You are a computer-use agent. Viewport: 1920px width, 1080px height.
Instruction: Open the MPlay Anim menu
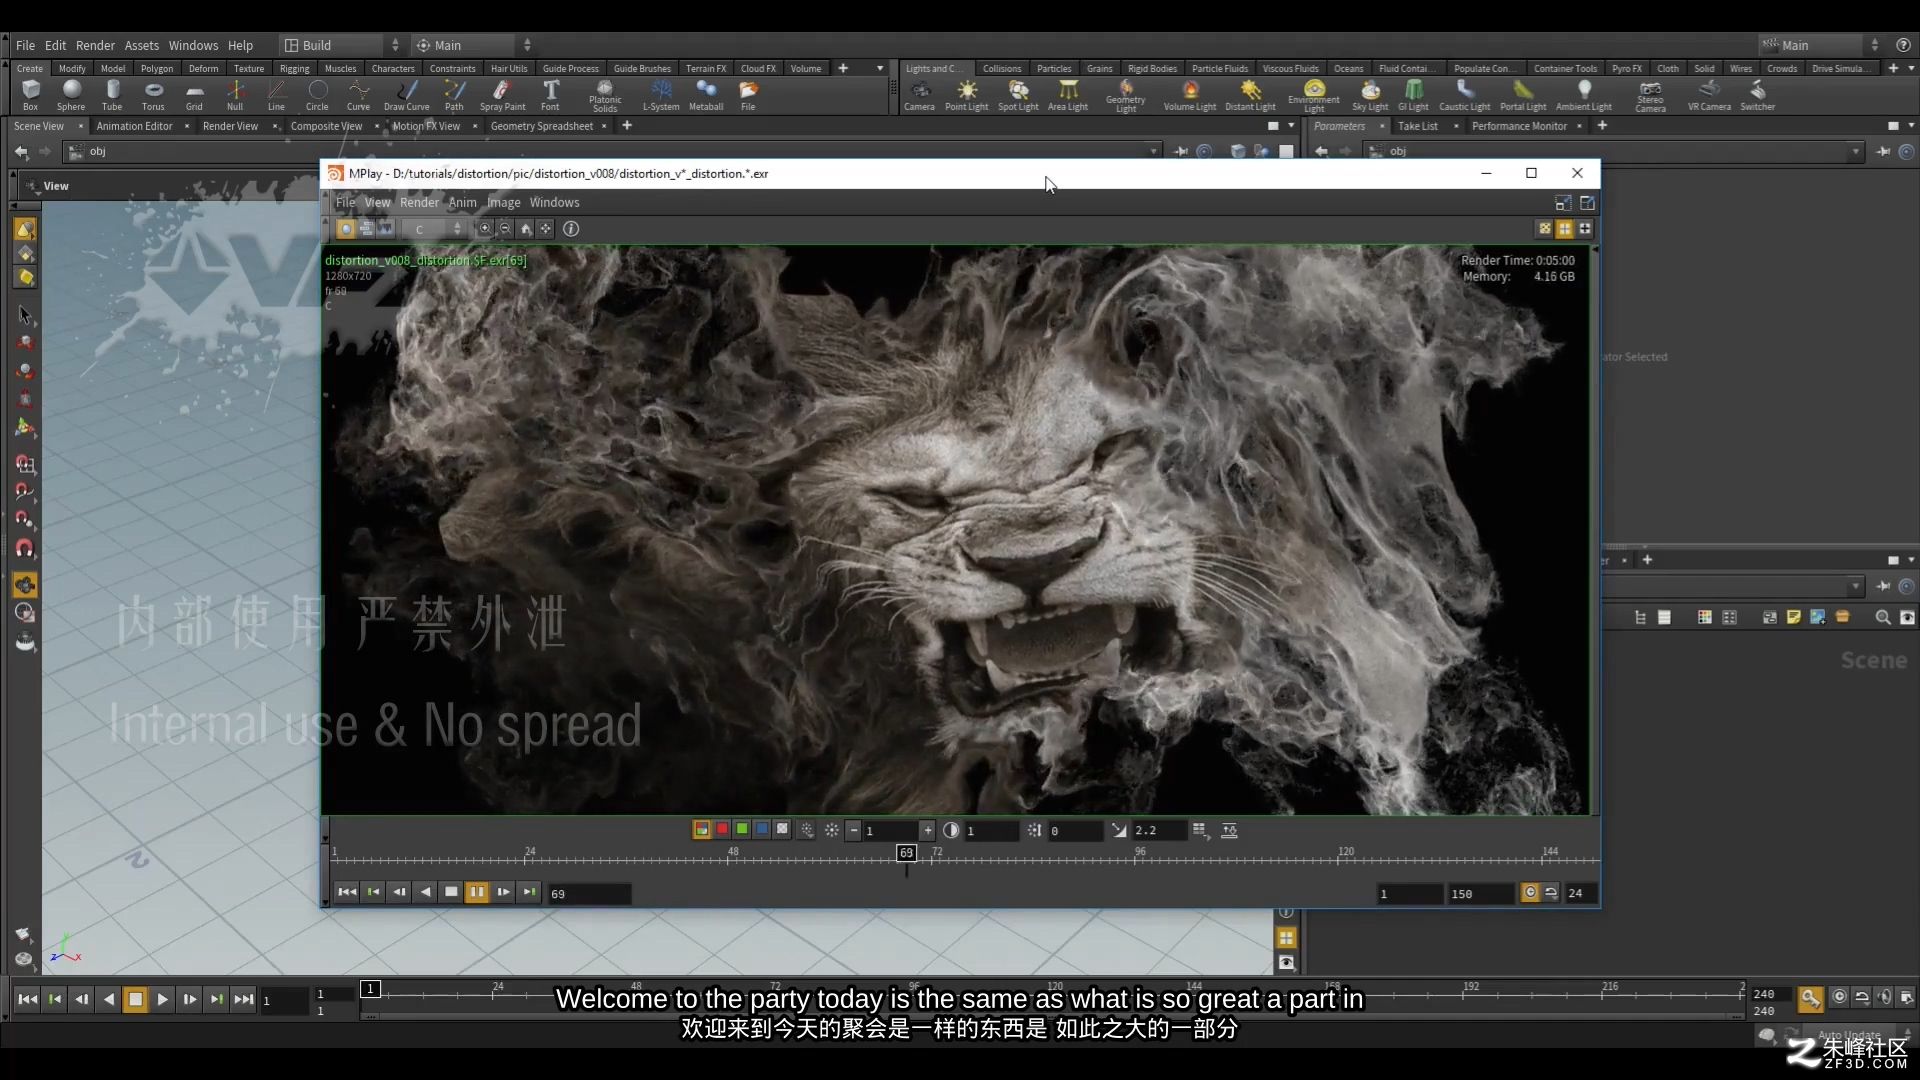[462, 202]
